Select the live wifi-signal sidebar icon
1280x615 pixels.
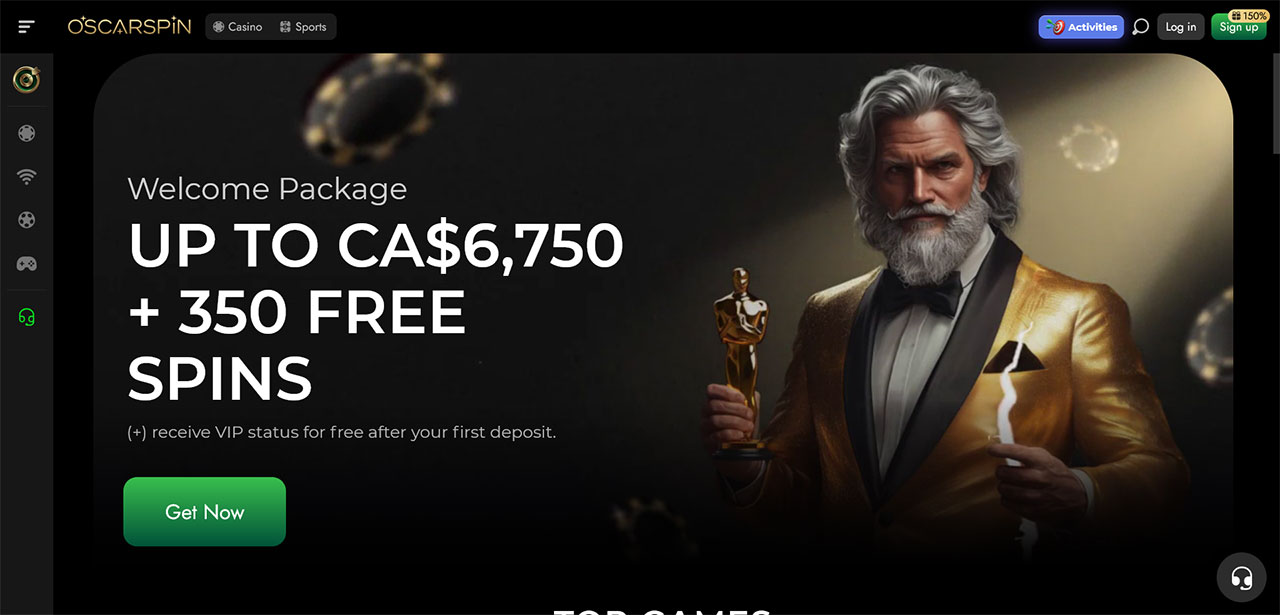(x=27, y=177)
